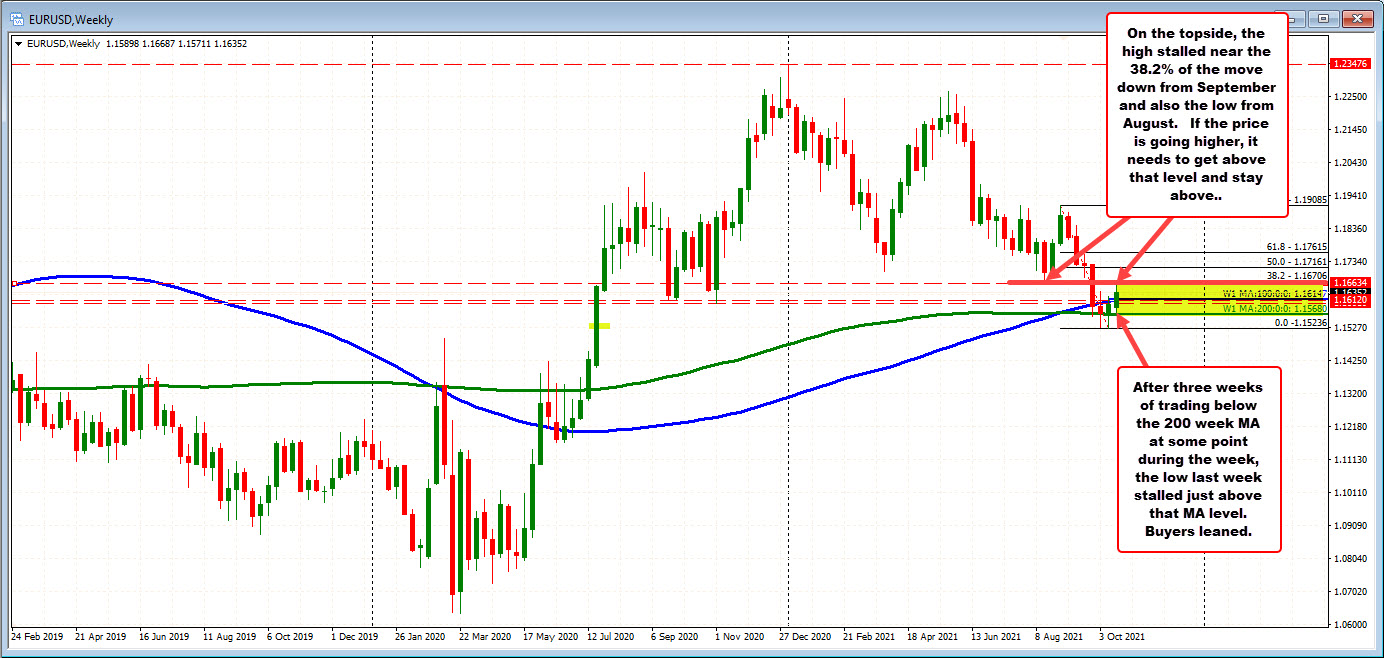The width and height of the screenshot is (1384, 658).
Task: Click the red 1.16634 price tag on the axis
Action: pyautogui.click(x=1351, y=282)
